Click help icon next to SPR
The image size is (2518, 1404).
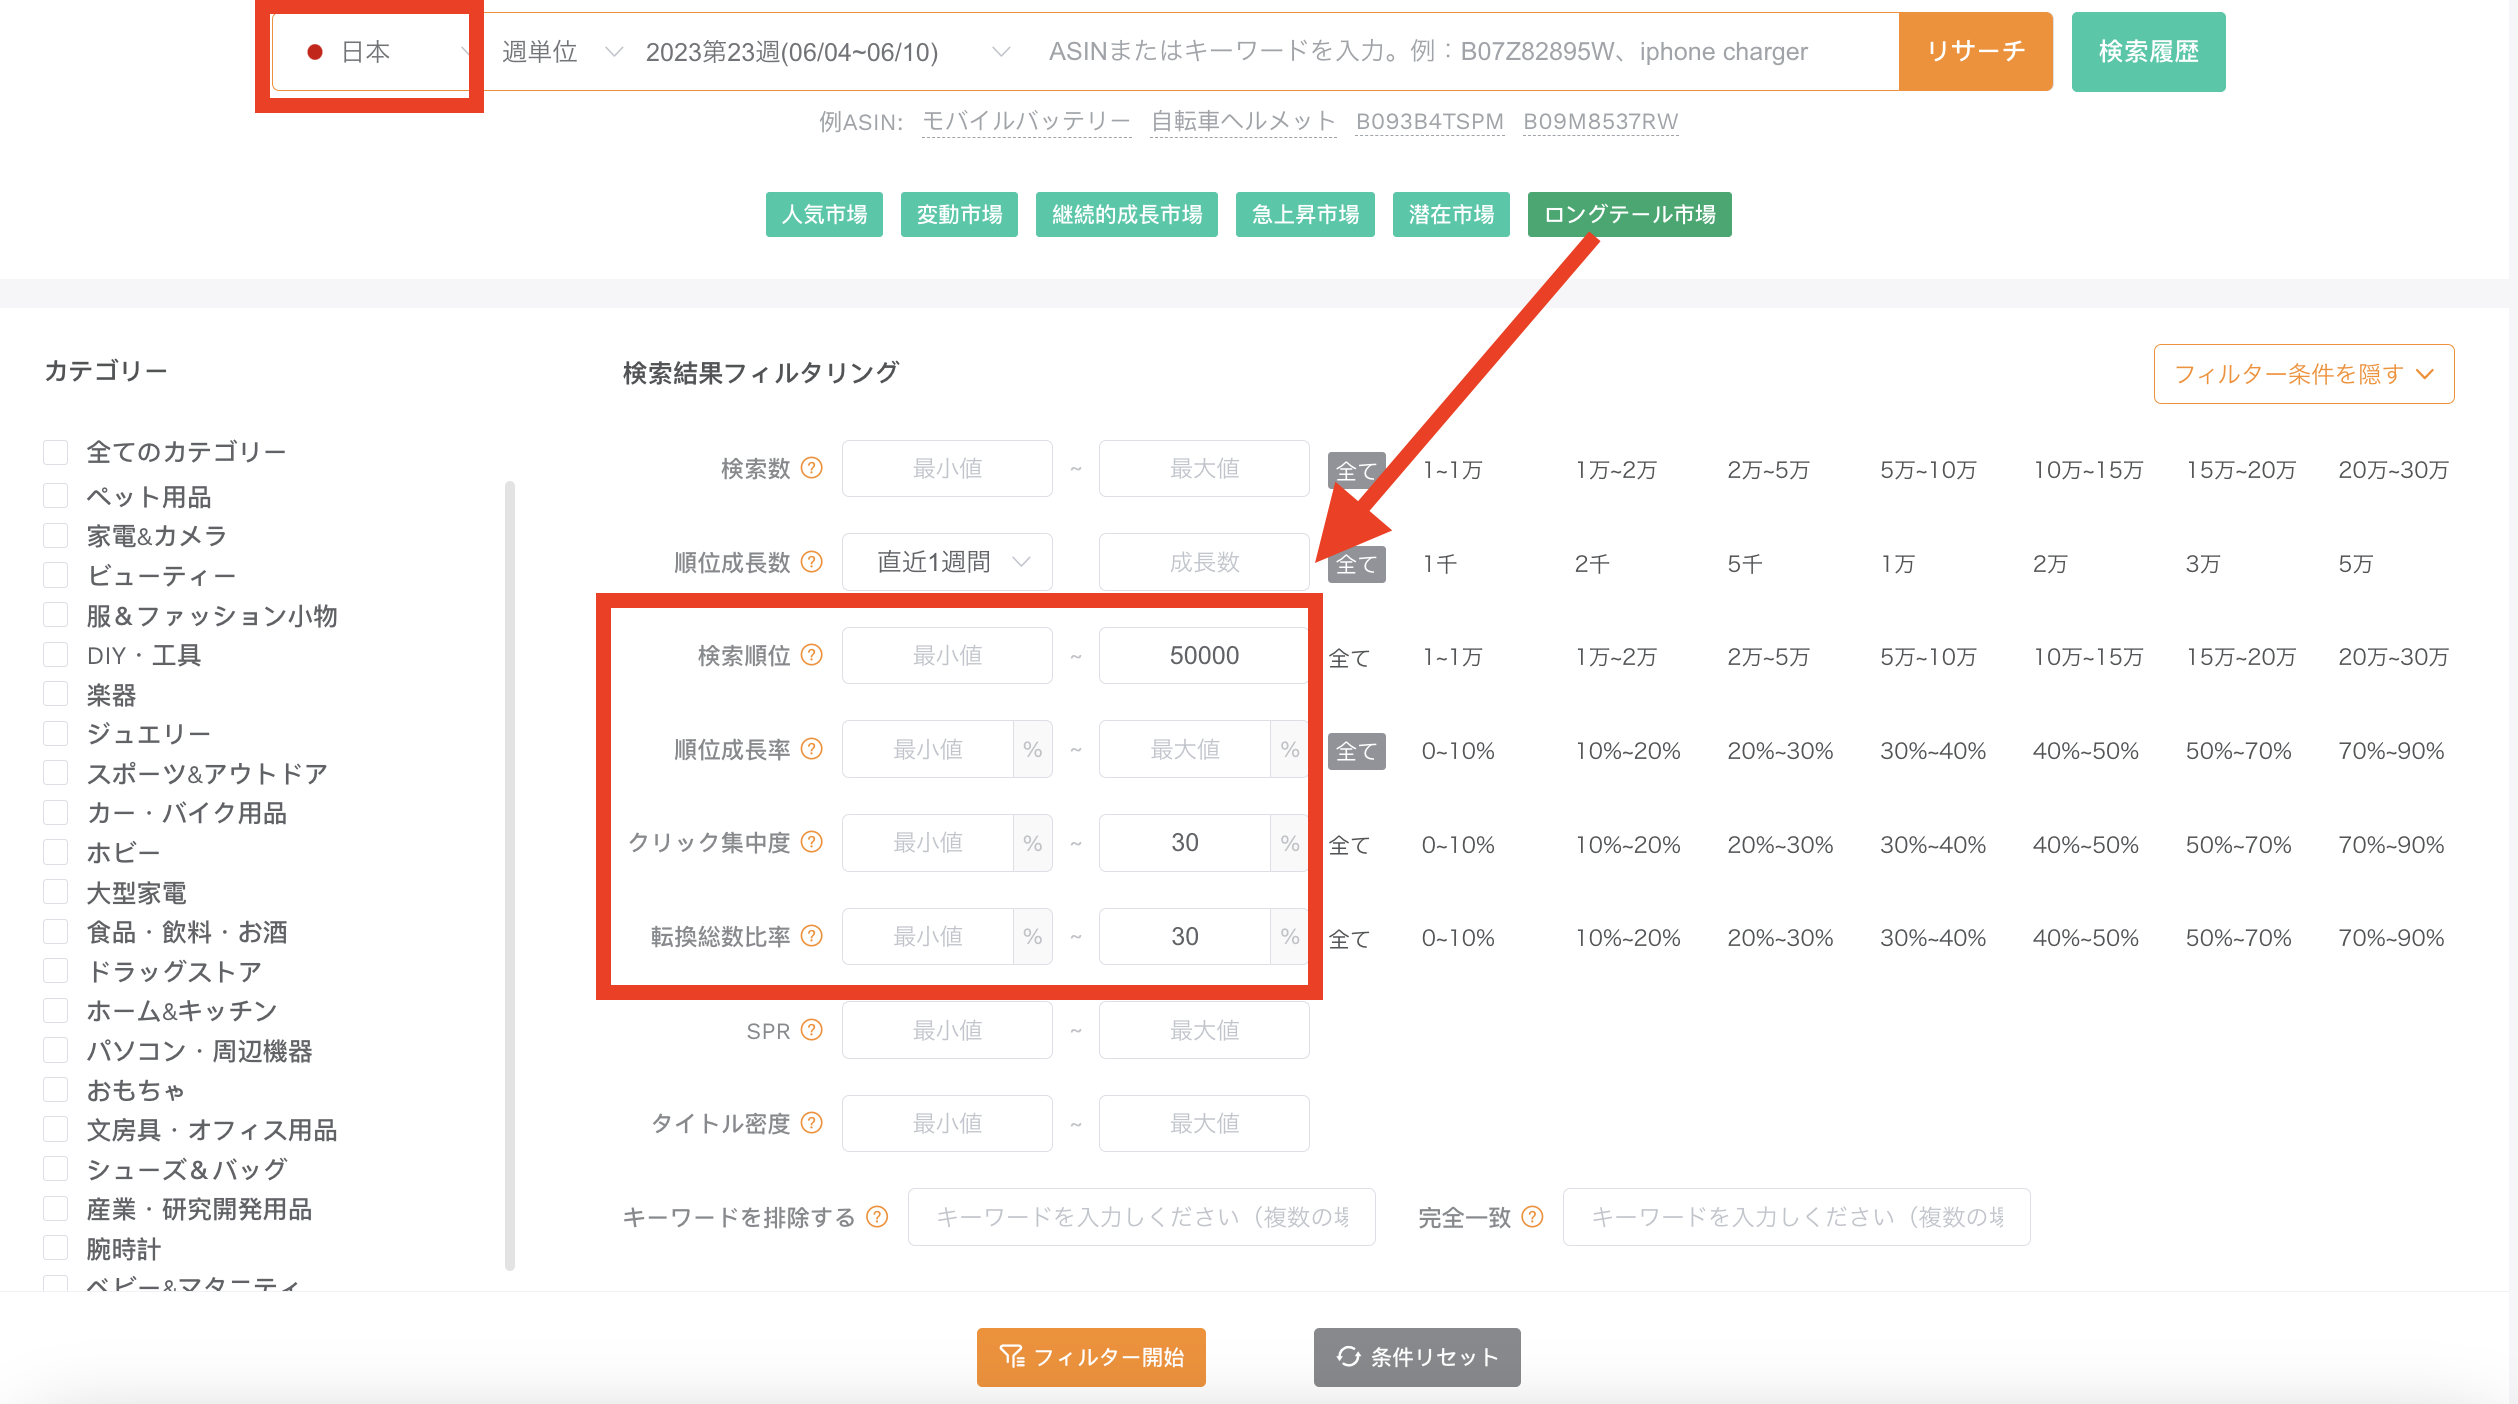[812, 1030]
